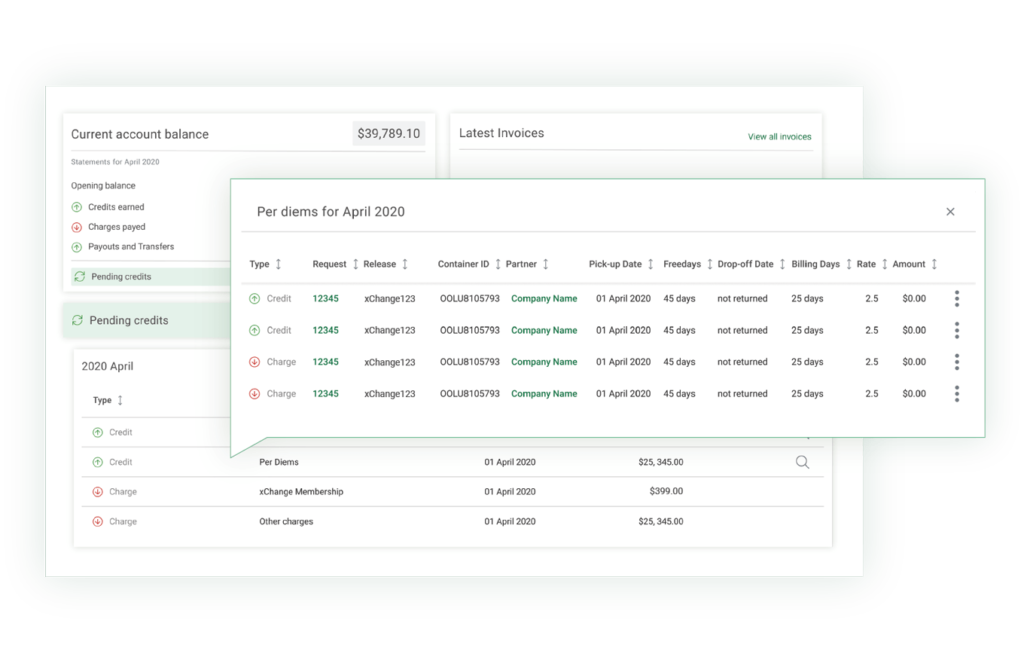This screenshot has height=666, width=1024.
Task: Open more options for first Charge row
Action: coord(957,362)
